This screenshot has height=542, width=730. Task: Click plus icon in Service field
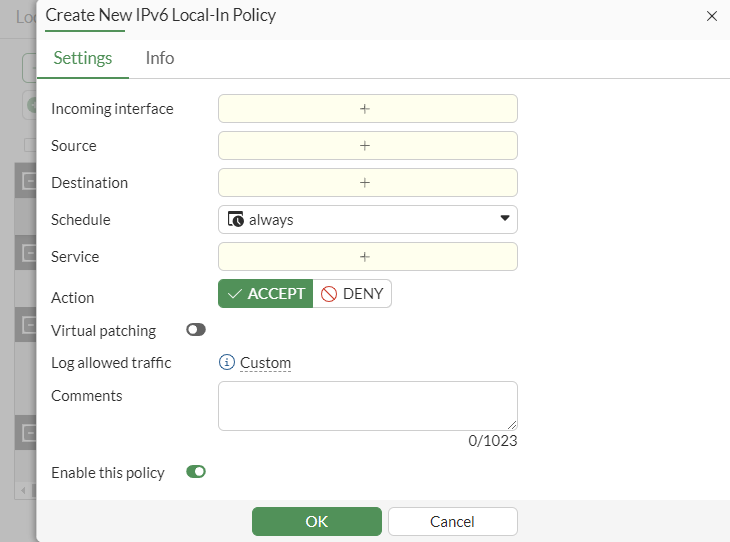pos(365,257)
